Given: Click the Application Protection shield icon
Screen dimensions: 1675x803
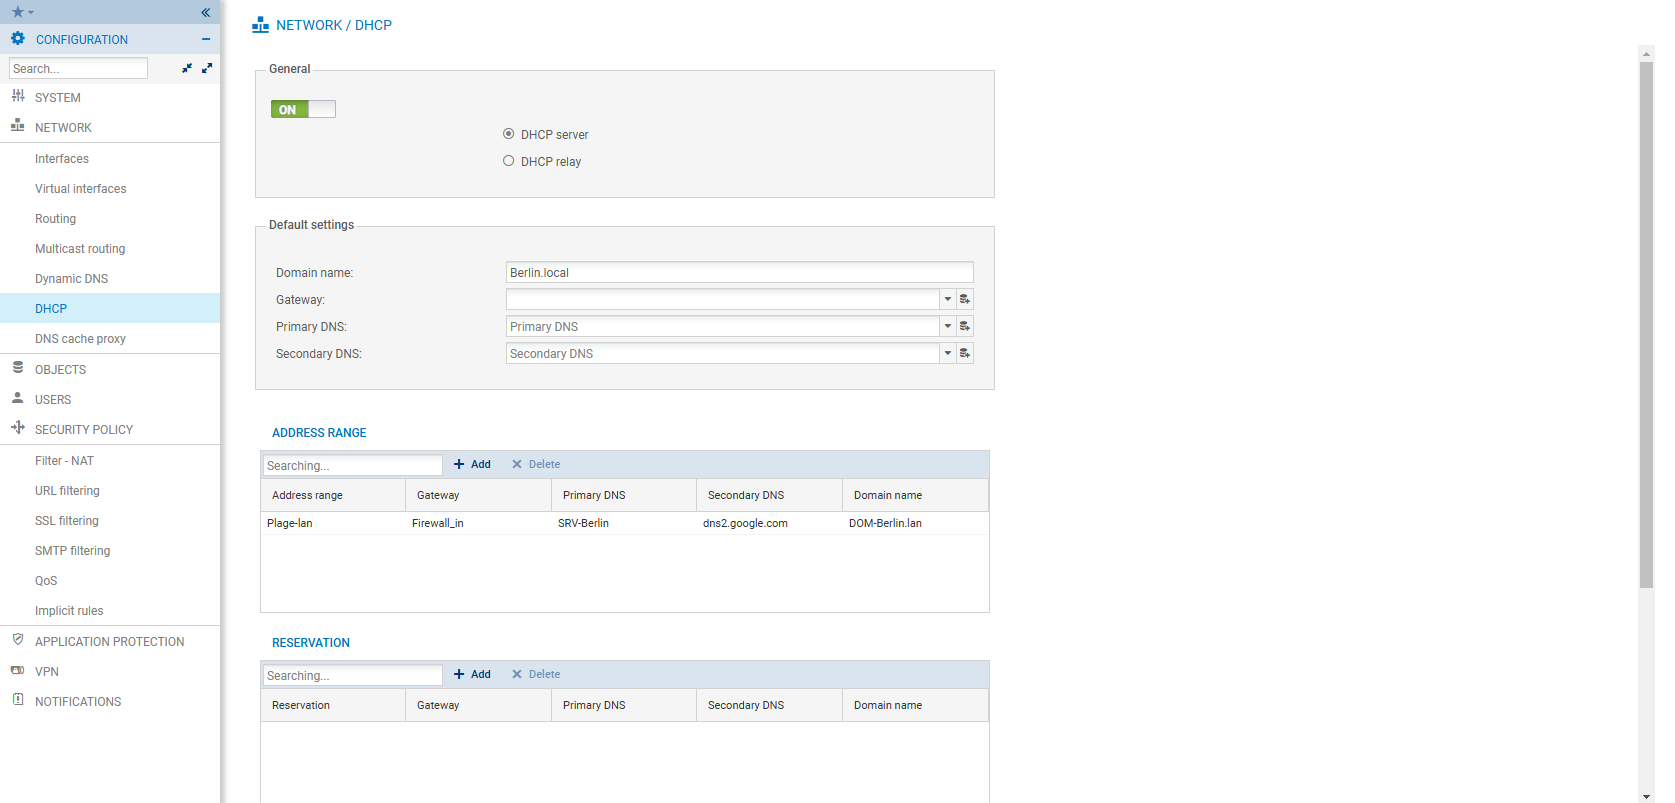Looking at the screenshot, I should point(18,640).
